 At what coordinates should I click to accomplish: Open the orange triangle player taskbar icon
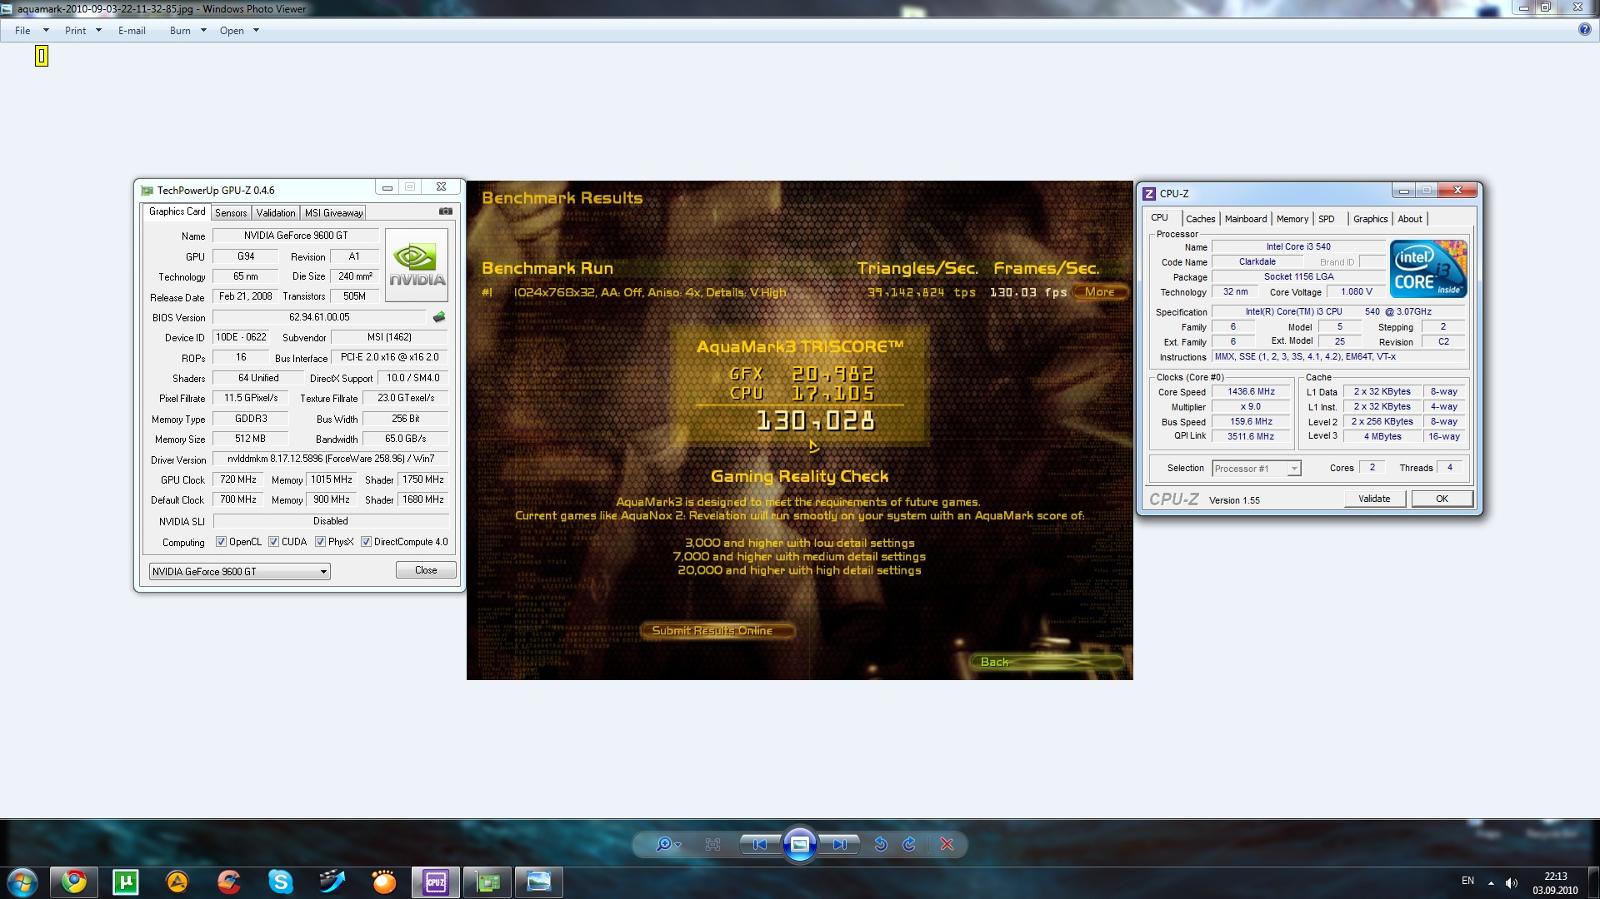[x=177, y=882]
